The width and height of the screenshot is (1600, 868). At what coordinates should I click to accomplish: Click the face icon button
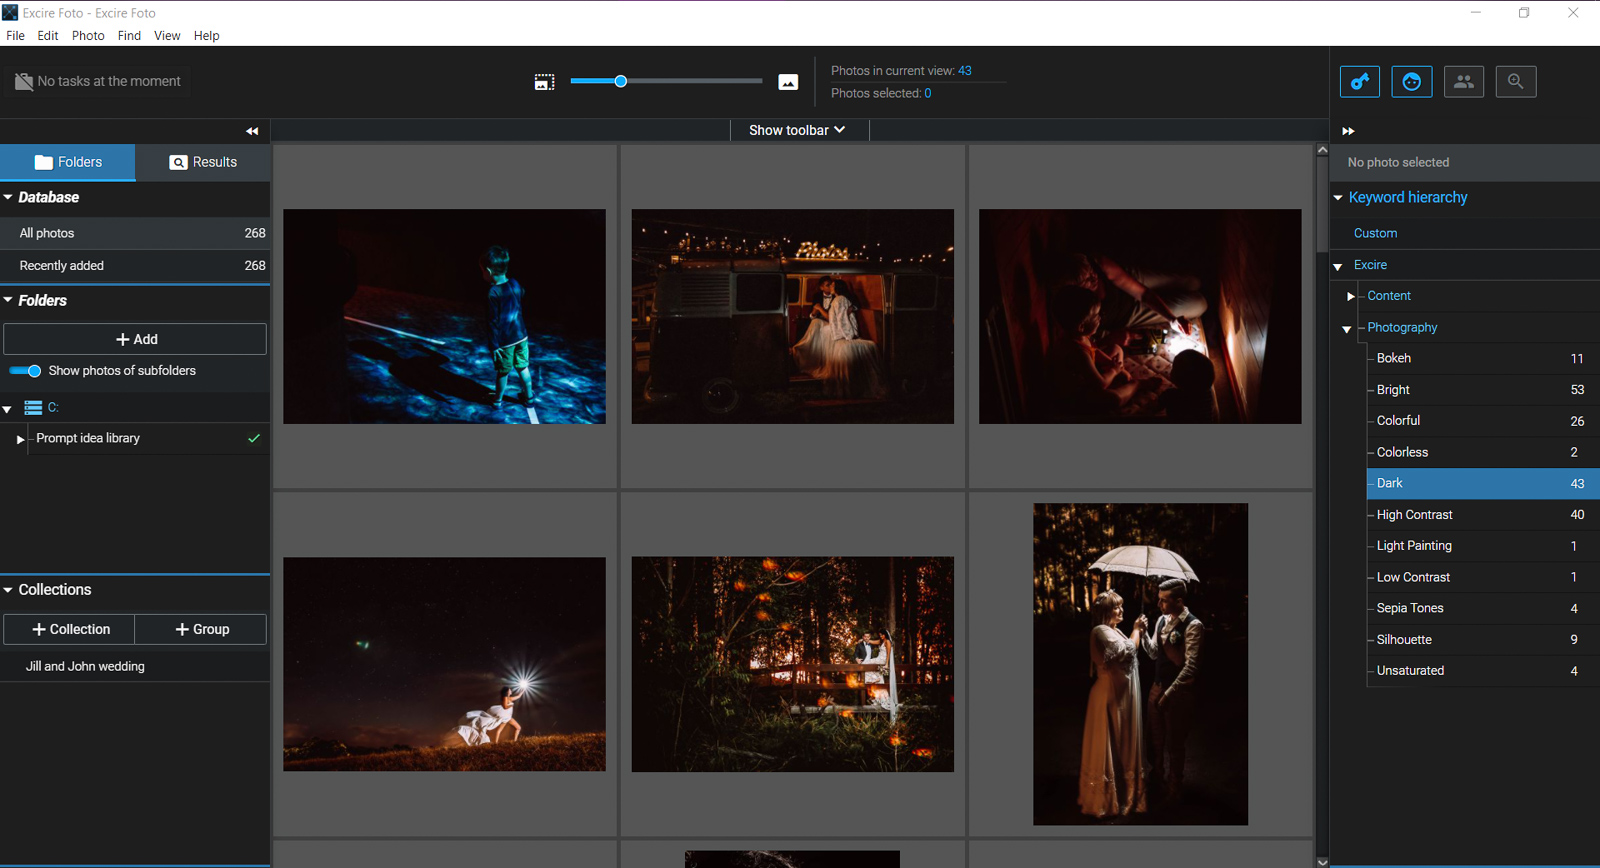(x=1412, y=82)
